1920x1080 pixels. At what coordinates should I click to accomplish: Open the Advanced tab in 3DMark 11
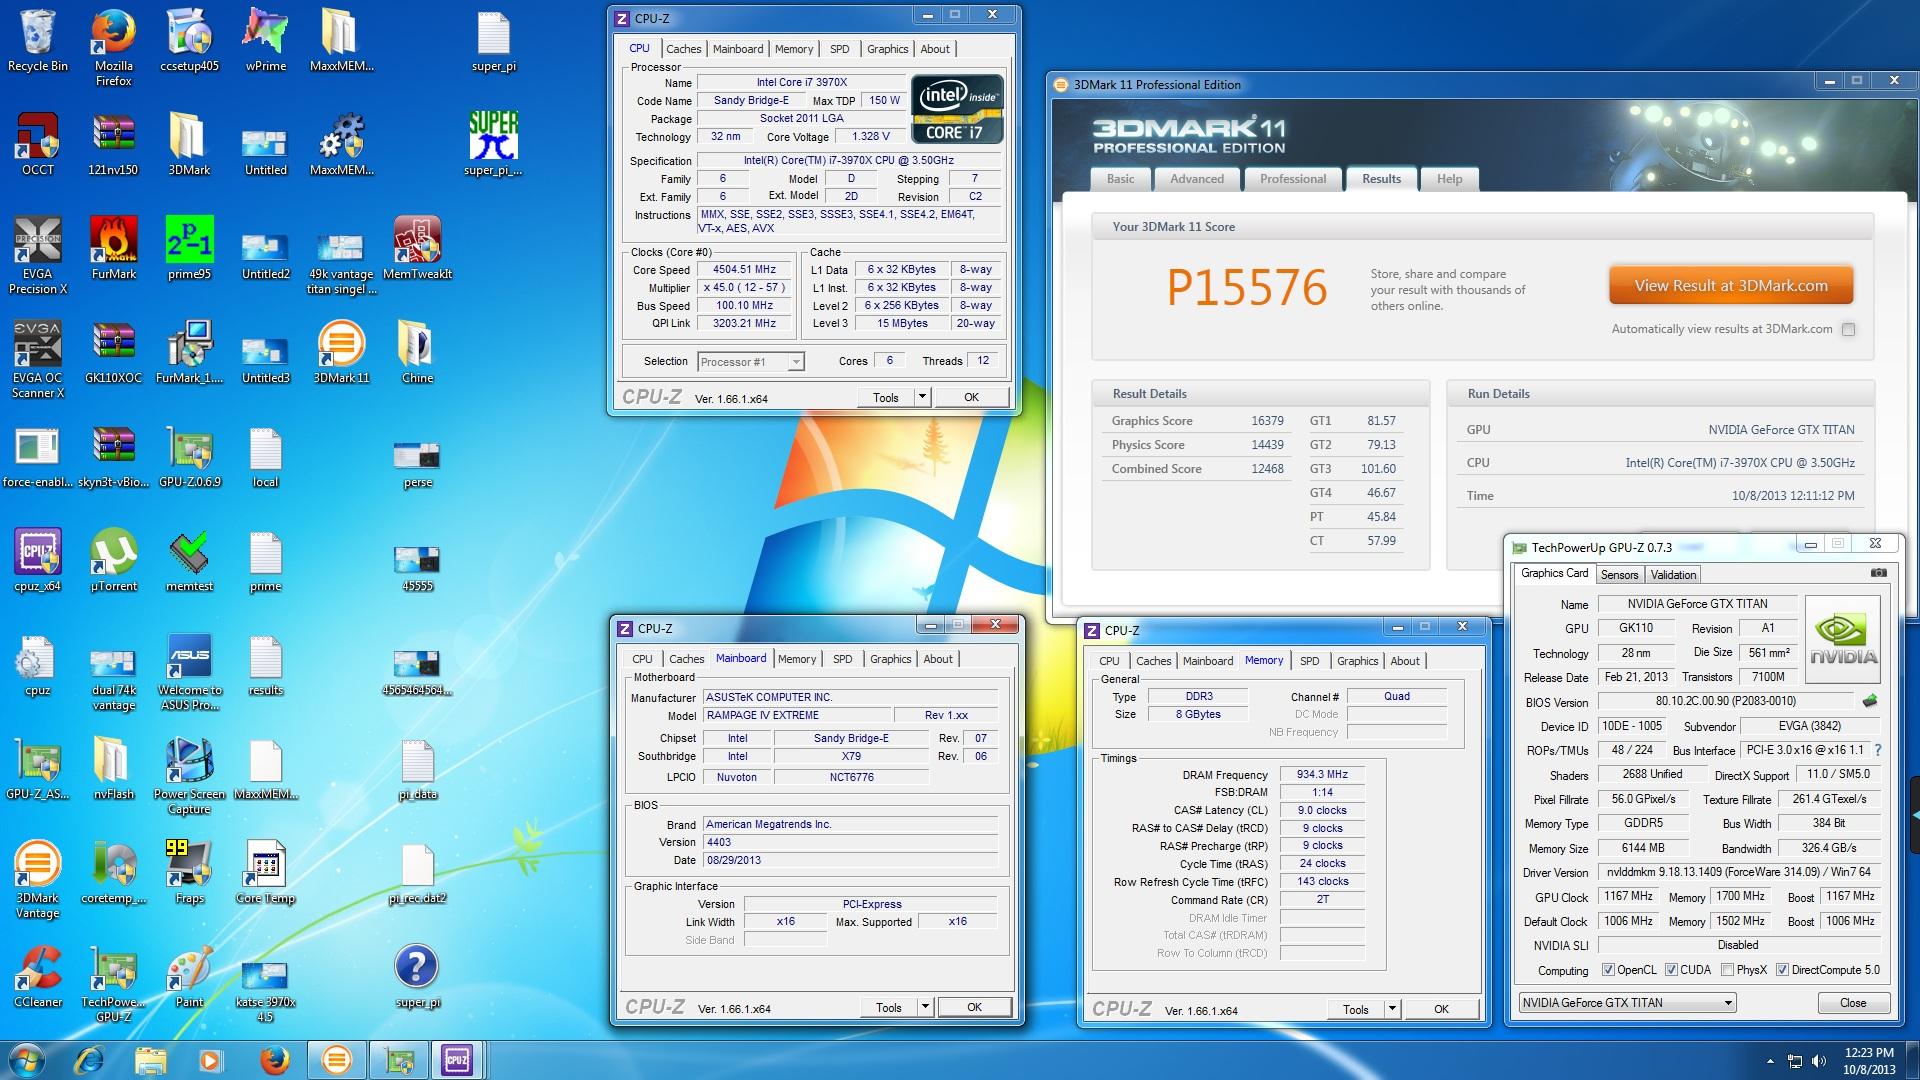(1197, 179)
